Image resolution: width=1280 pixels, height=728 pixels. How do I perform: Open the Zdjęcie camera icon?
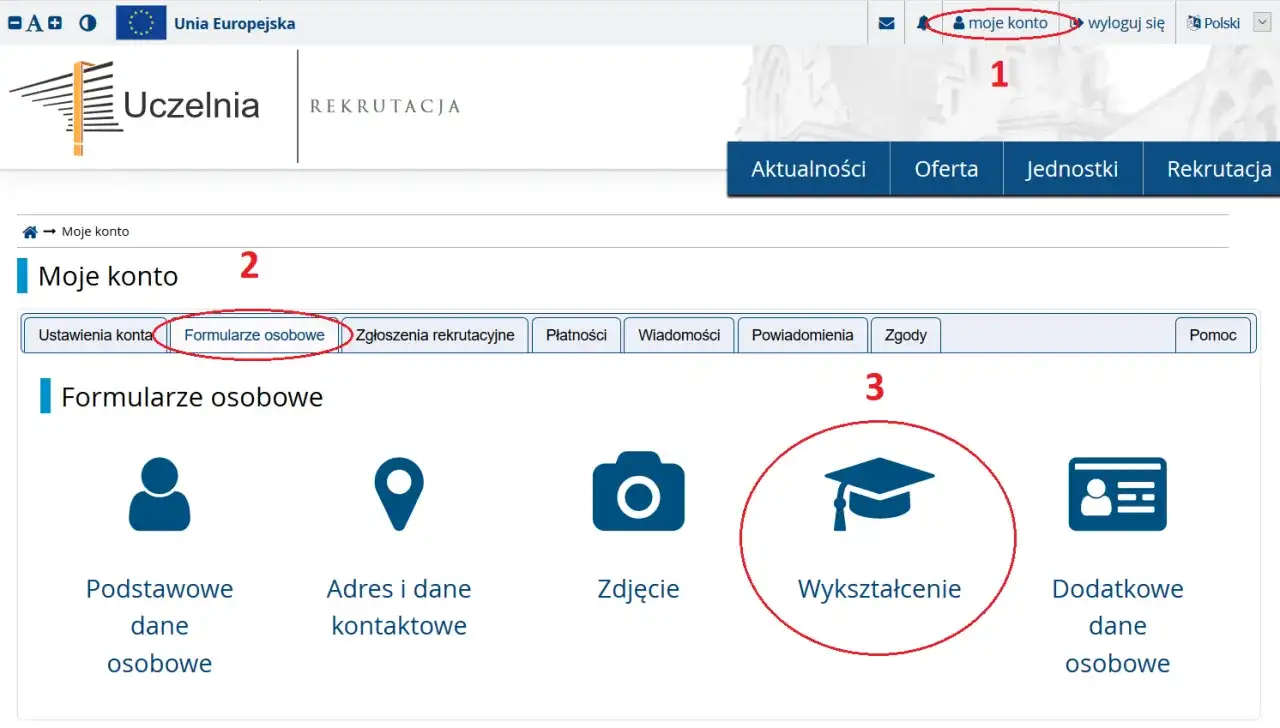click(638, 492)
